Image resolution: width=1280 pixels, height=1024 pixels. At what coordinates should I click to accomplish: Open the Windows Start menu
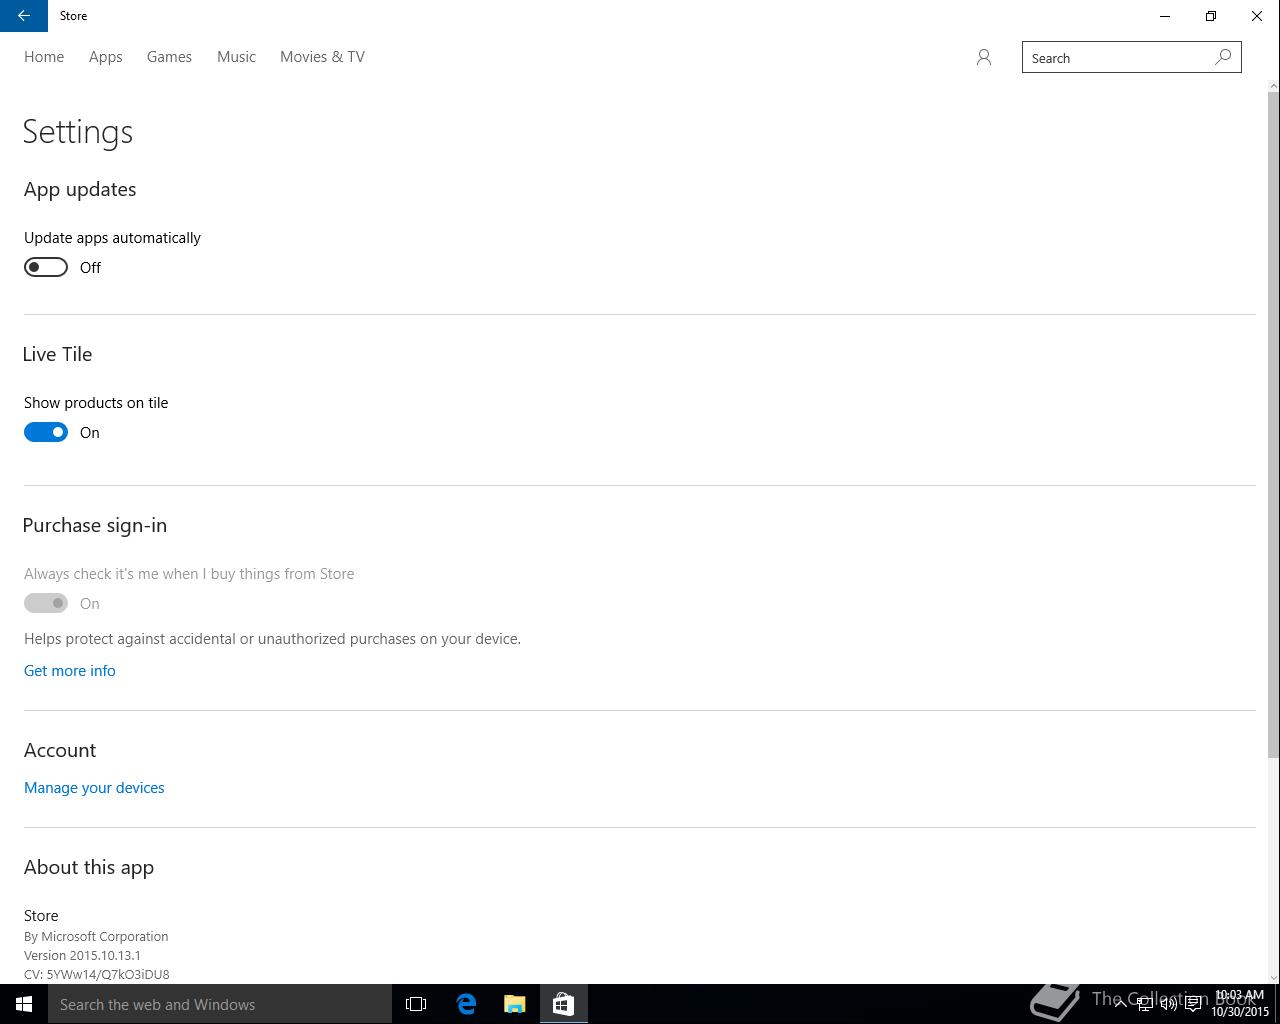pyautogui.click(x=24, y=1004)
